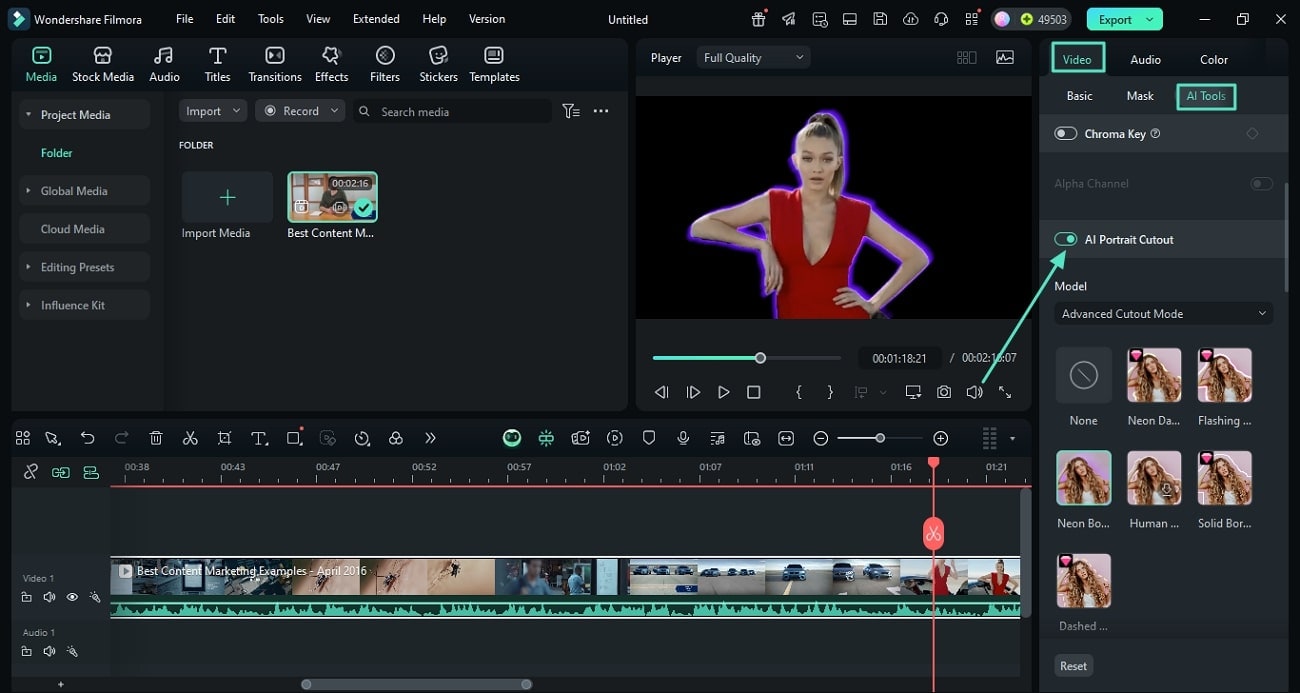The width and height of the screenshot is (1300, 693).
Task: Click the timeline zoom slider handle
Action: click(880, 438)
